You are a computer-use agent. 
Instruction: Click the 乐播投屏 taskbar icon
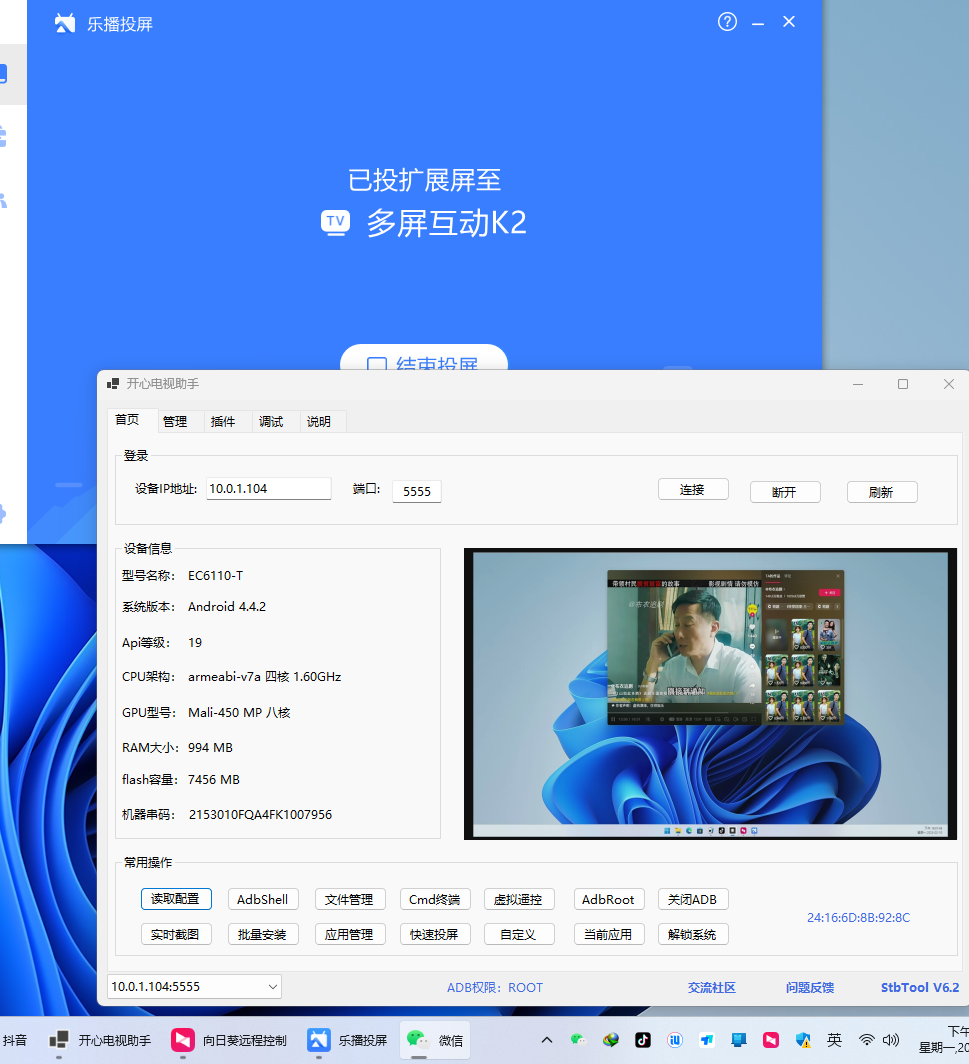pos(348,1040)
